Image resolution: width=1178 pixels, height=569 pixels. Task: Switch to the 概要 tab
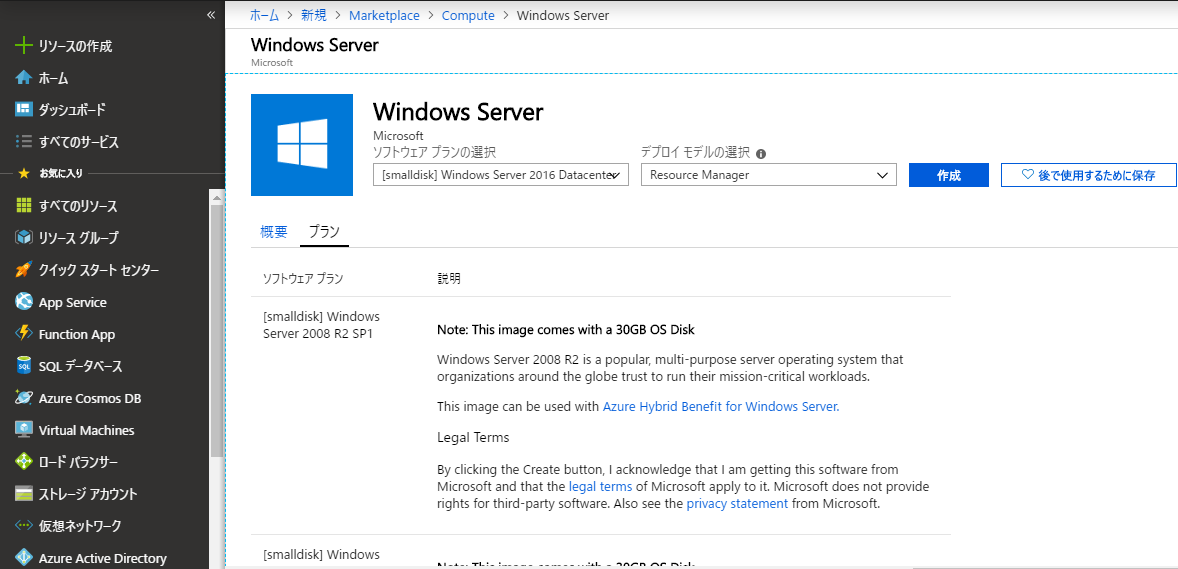[x=273, y=232]
